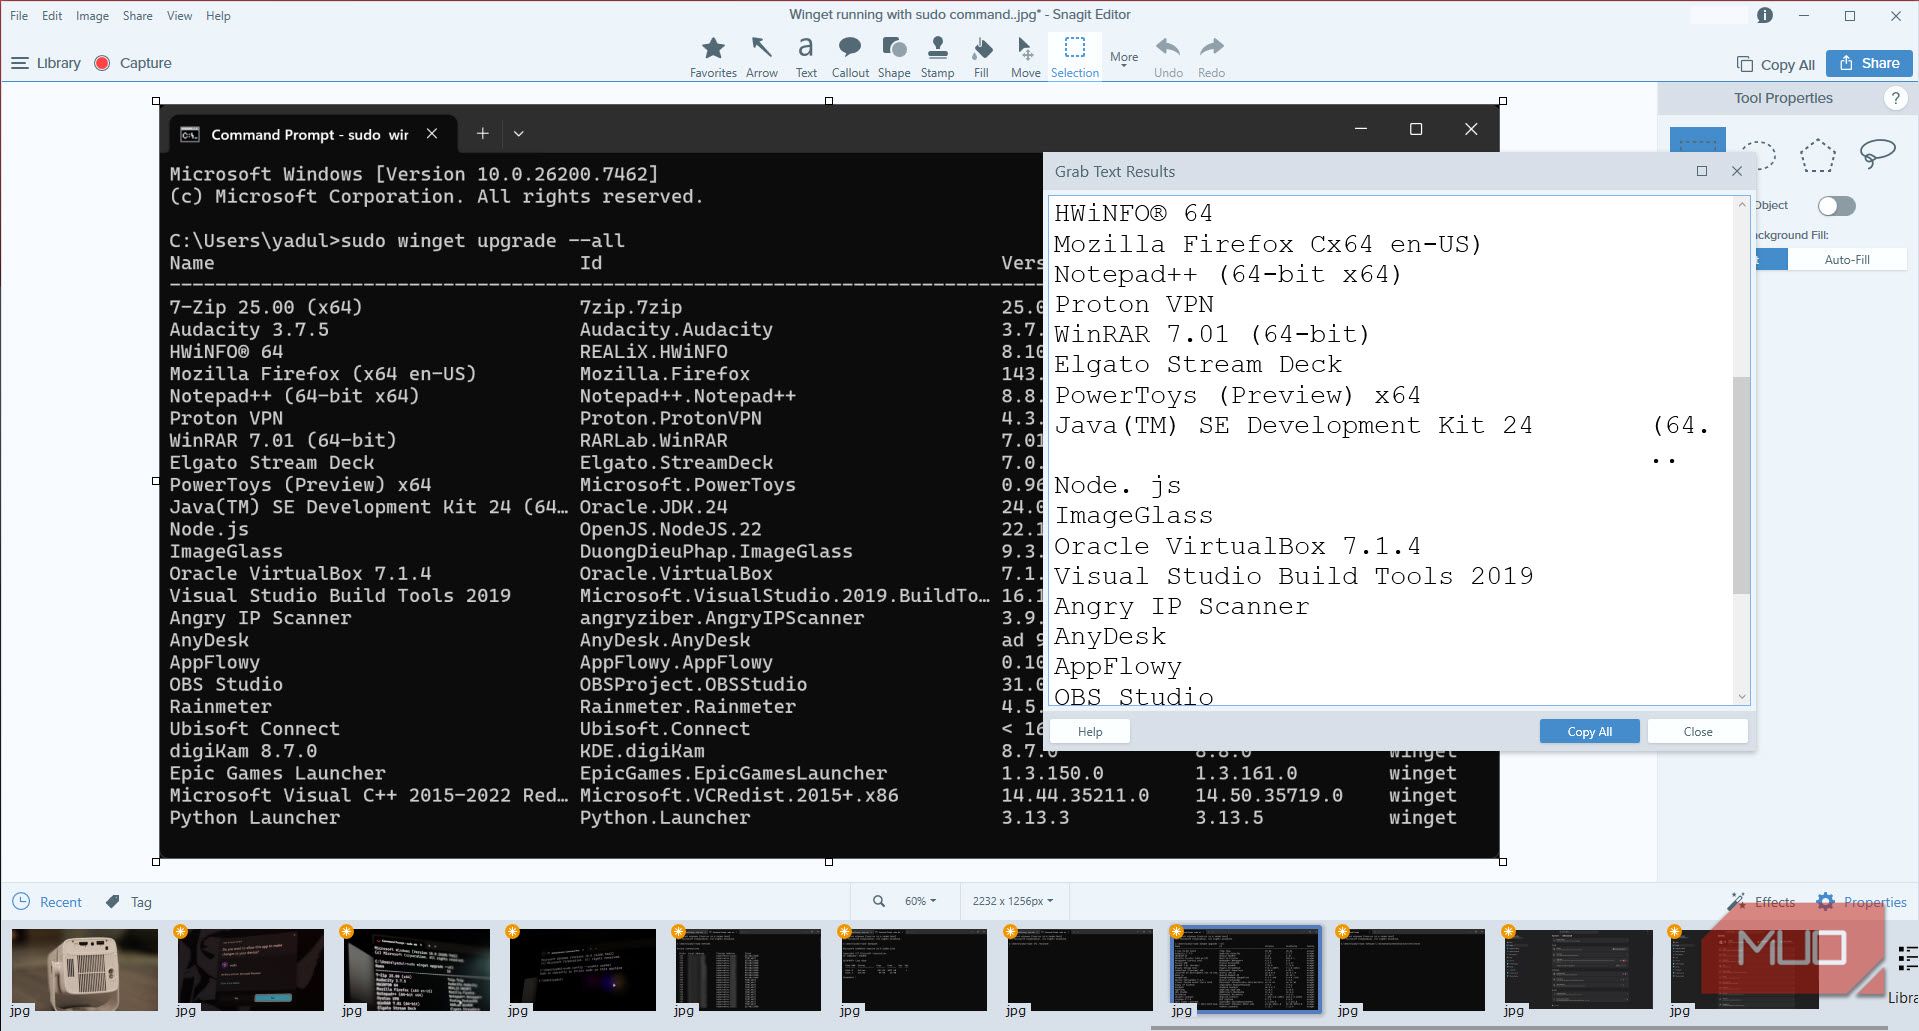Image resolution: width=1919 pixels, height=1031 pixels.
Task: Open the Favorites tool
Action: pos(713,57)
